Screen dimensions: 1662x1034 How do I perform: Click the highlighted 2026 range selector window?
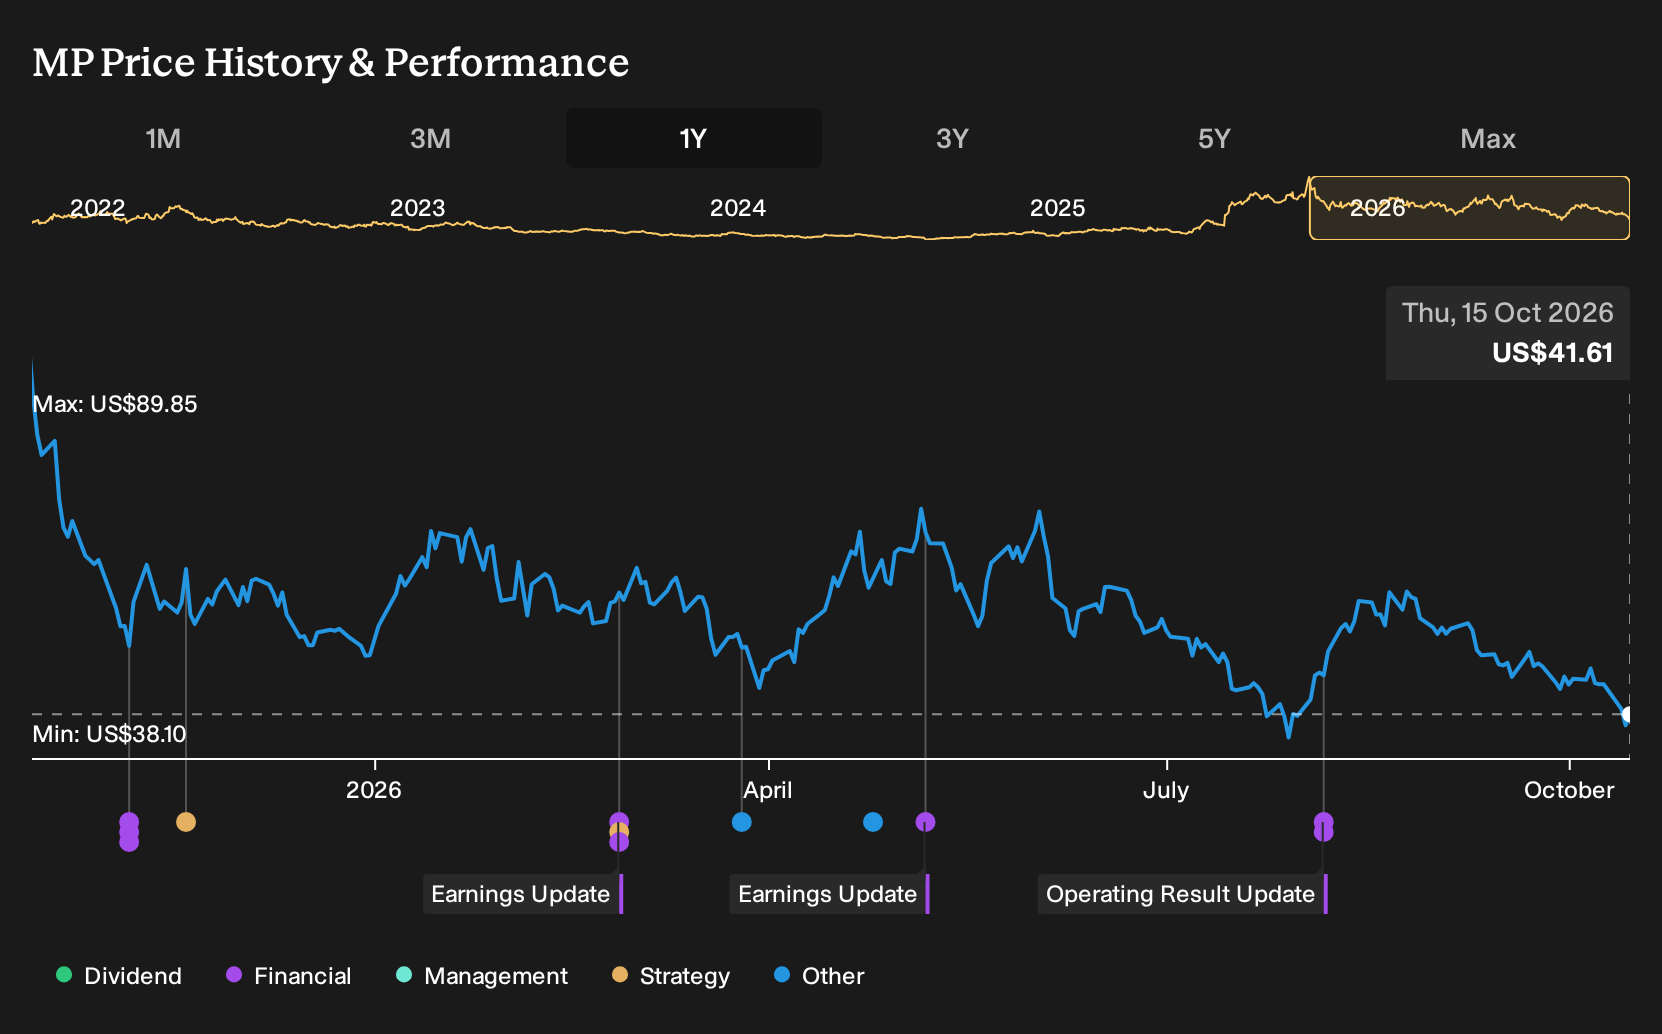click(1469, 208)
